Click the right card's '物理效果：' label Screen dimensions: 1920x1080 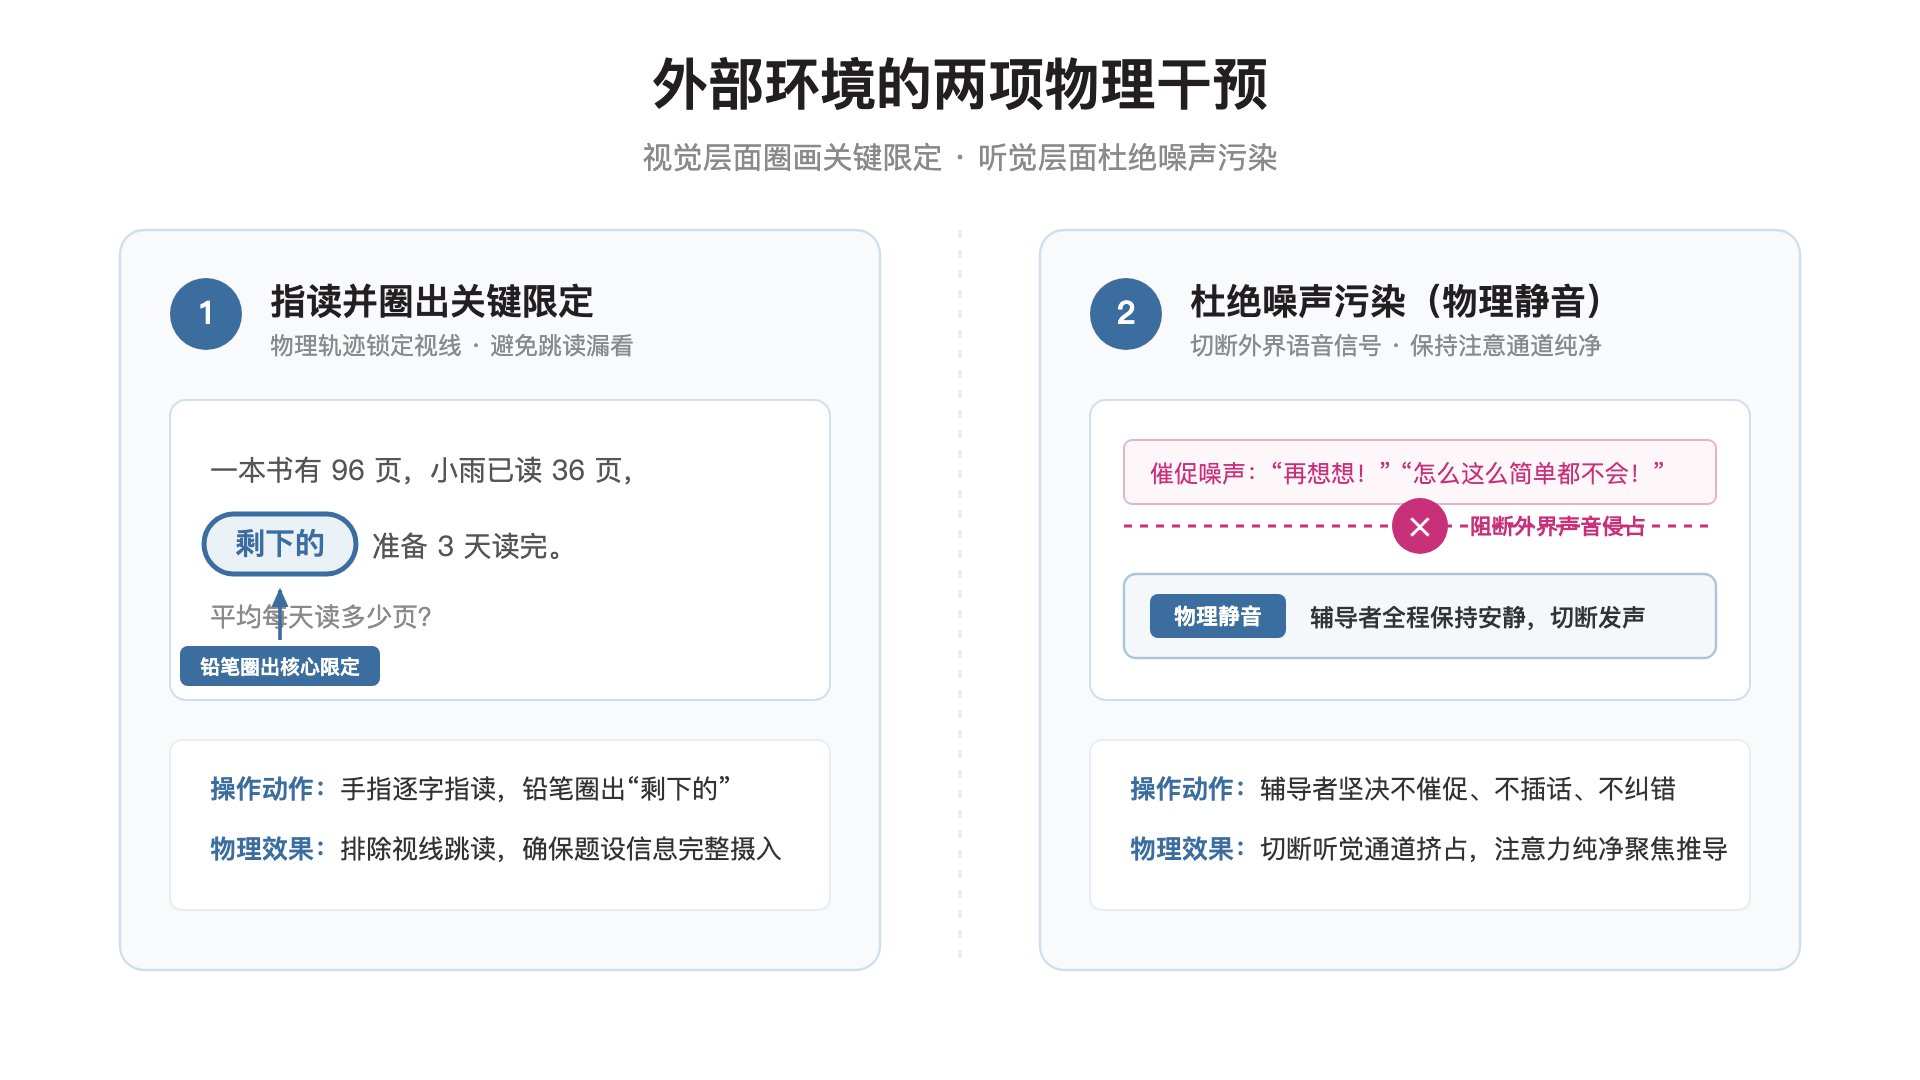1188,849
